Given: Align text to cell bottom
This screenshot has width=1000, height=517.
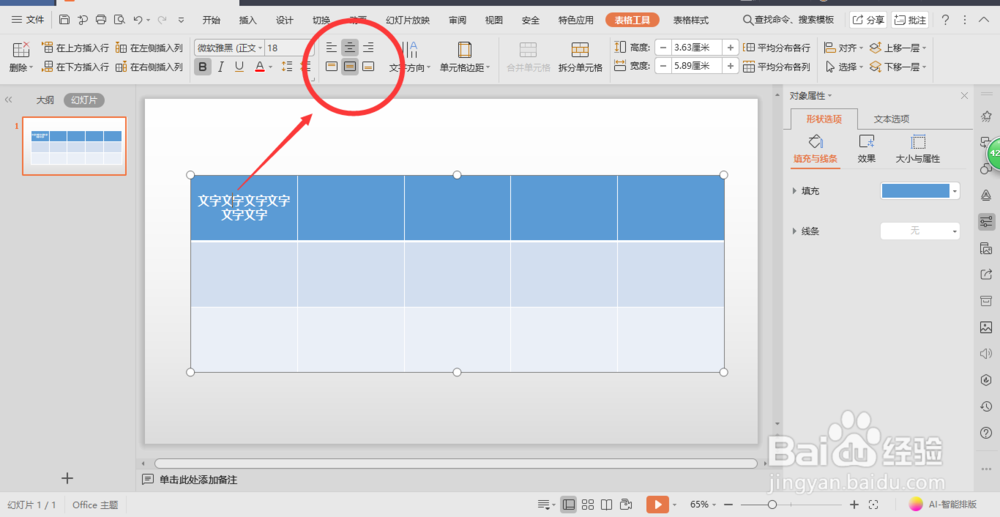Looking at the screenshot, I should click(x=368, y=66).
